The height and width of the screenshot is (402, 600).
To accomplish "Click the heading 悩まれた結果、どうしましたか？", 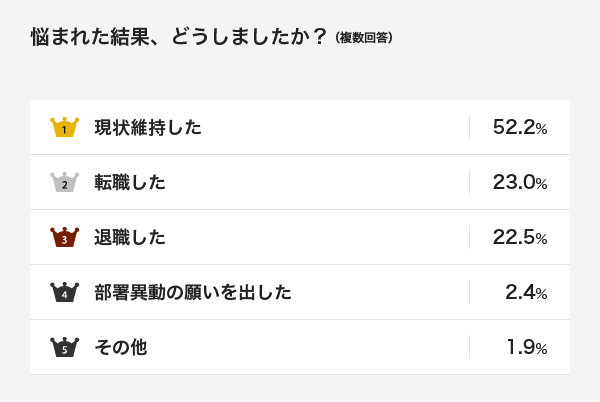I will 179,37.
